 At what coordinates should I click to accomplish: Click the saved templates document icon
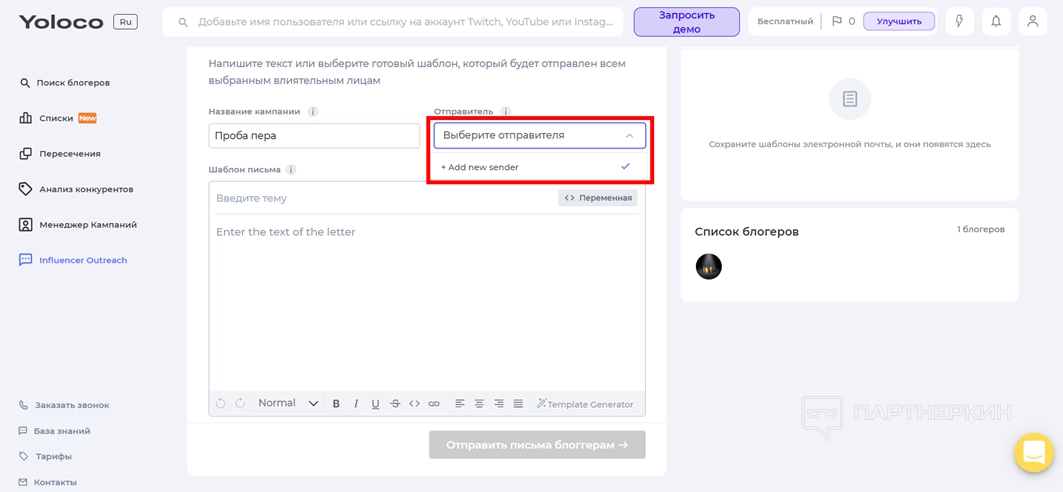(850, 100)
